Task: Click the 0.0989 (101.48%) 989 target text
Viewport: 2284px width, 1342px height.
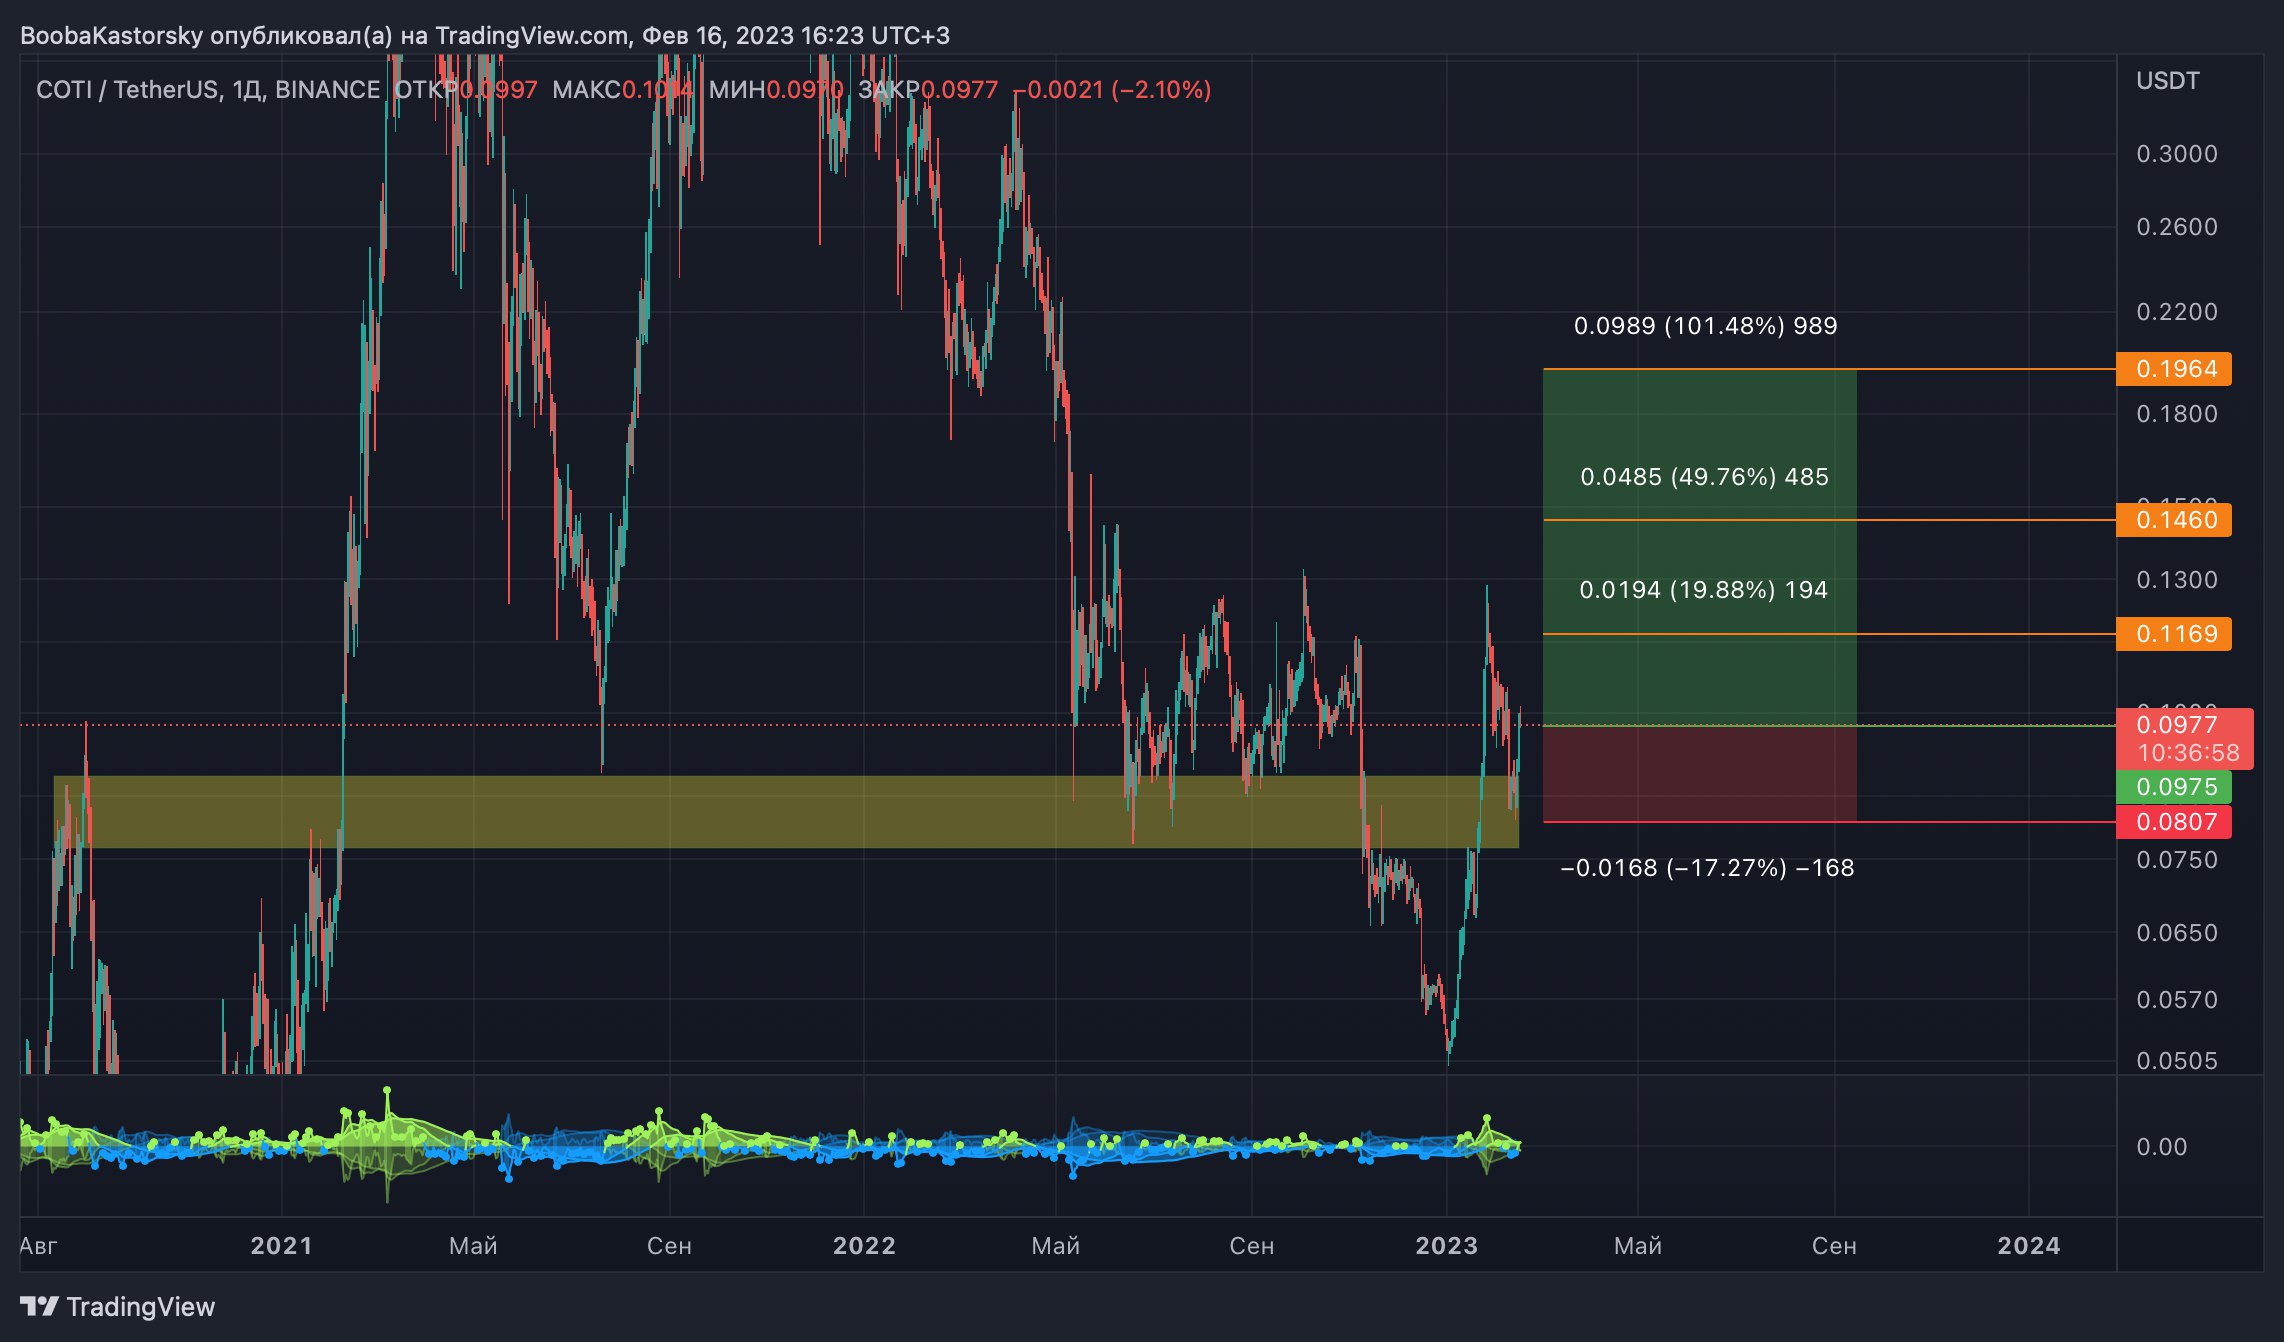Action: click(1705, 326)
